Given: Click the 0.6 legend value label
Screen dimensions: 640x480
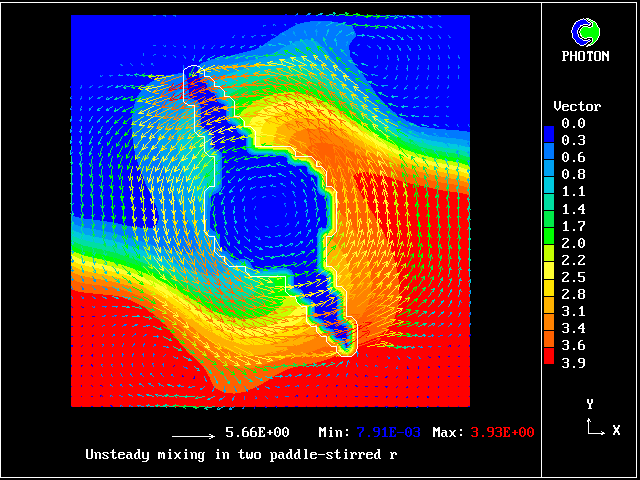Looking at the screenshot, I should 573,157.
